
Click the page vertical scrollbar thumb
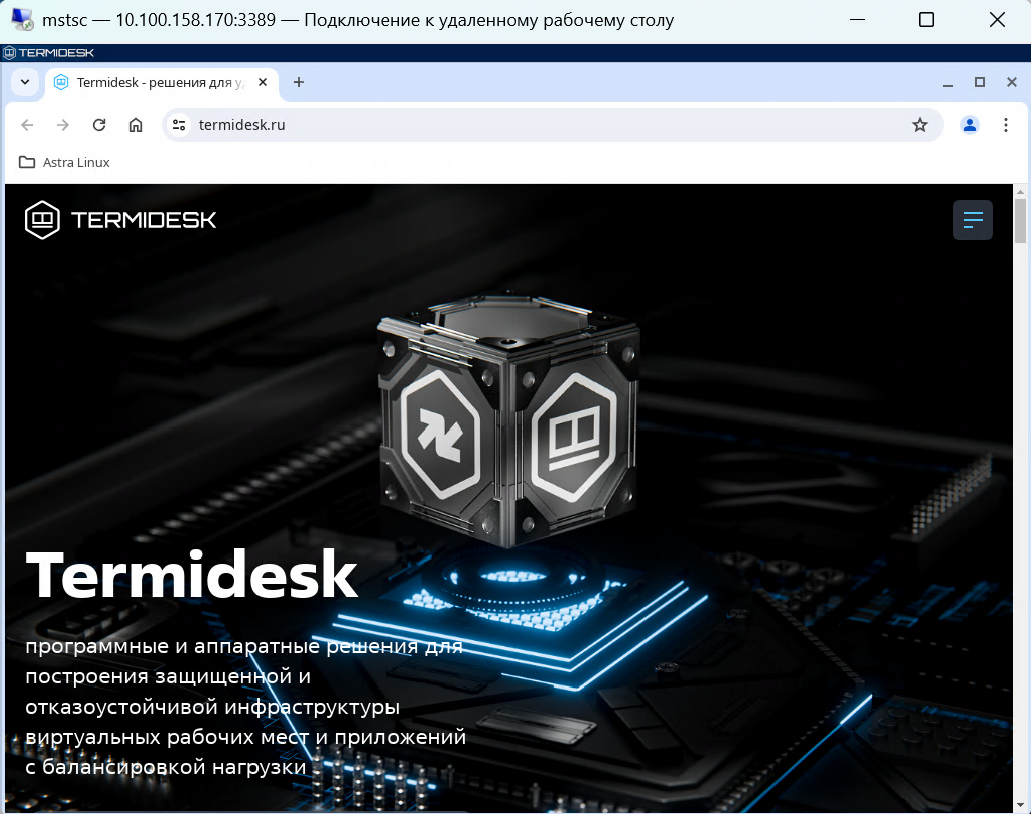(x=1020, y=221)
